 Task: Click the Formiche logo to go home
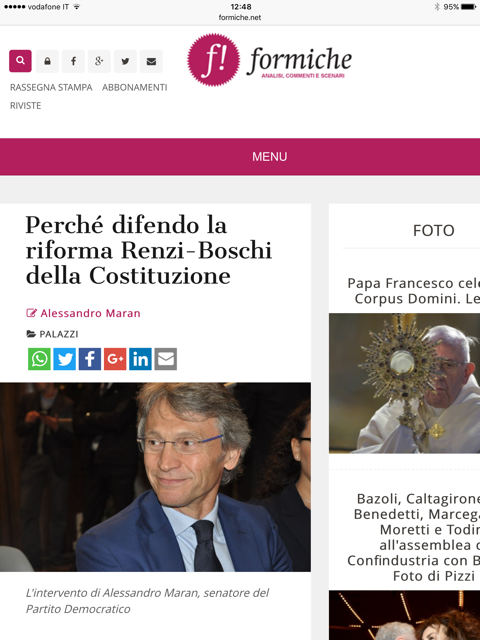269,60
